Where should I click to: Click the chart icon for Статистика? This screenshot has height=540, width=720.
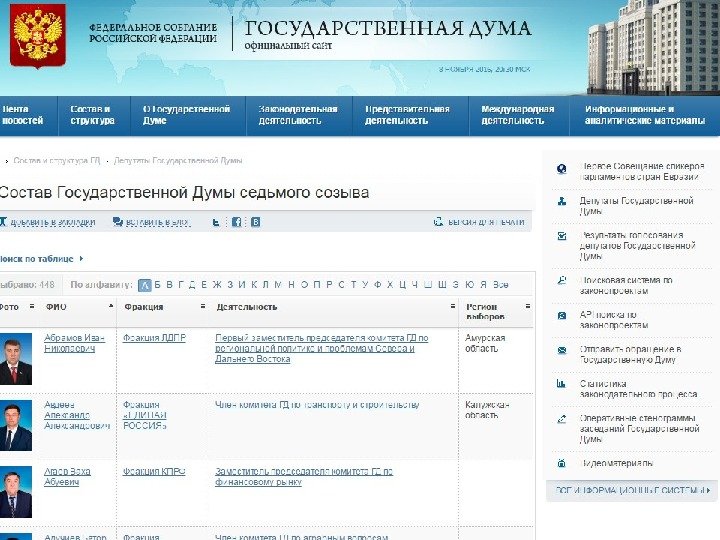pyautogui.click(x=561, y=384)
